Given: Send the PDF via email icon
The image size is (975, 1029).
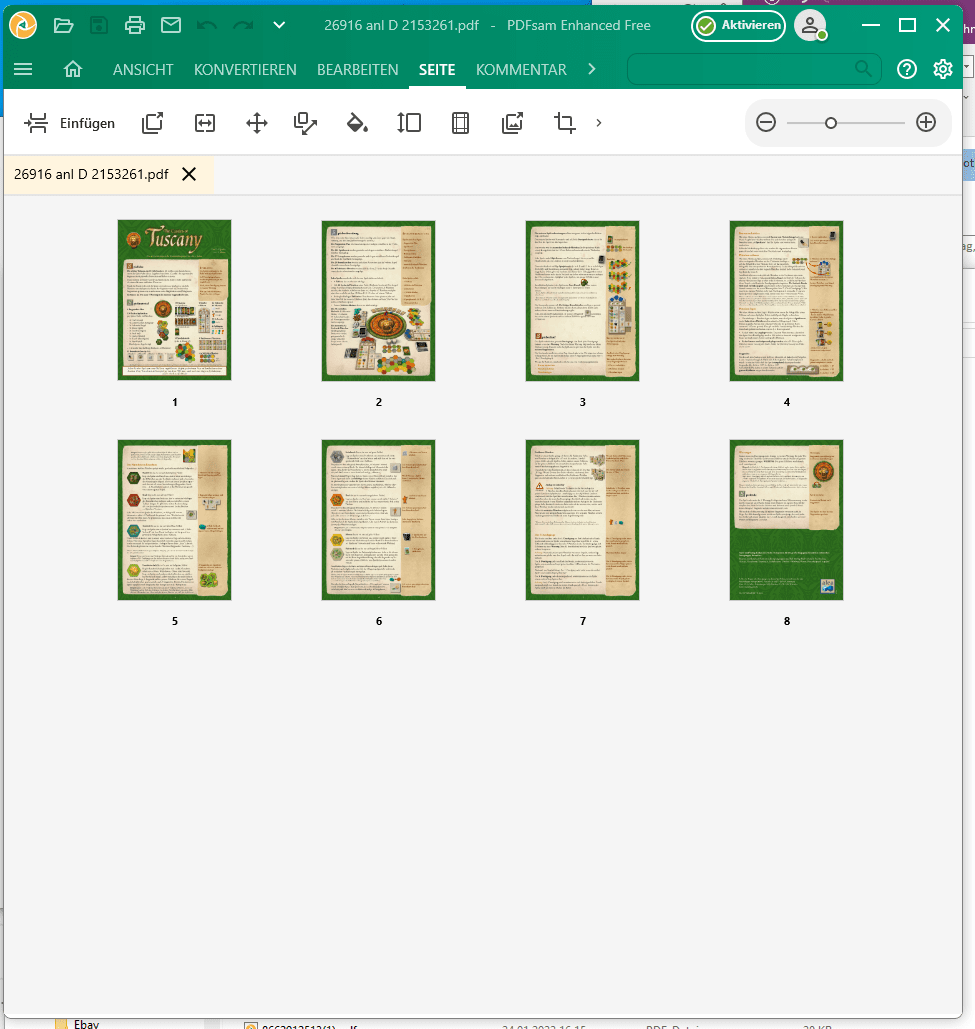Looking at the screenshot, I should 171,26.
